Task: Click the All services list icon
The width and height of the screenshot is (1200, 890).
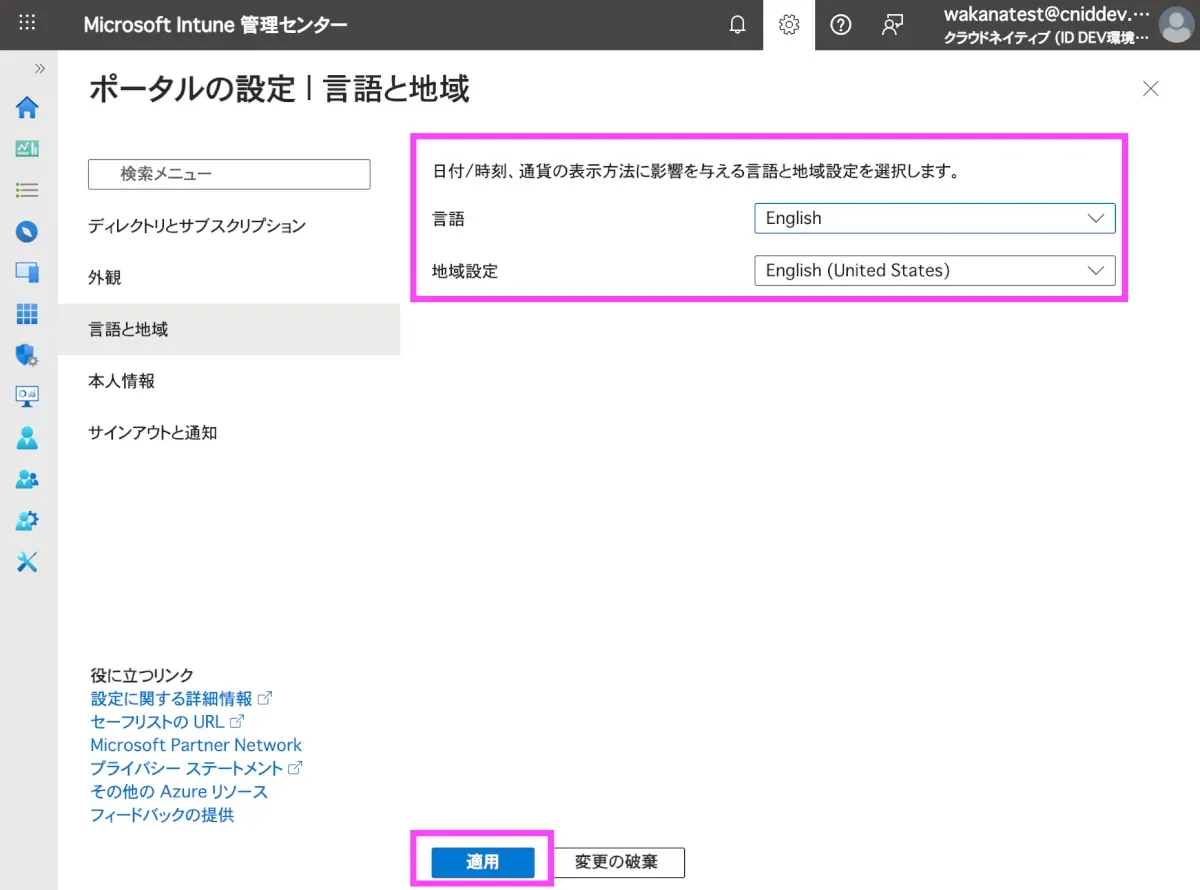Action: [x=27, y=190]
